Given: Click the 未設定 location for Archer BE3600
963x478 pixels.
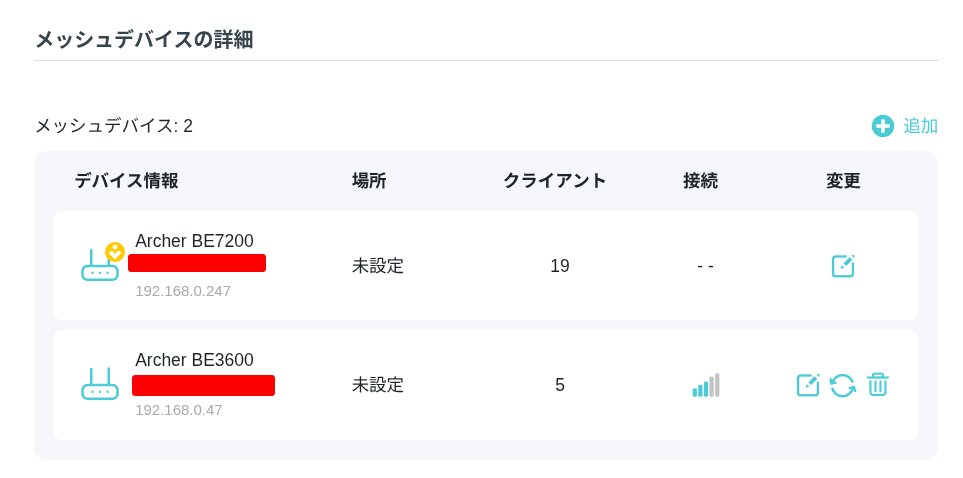Looking at the screenshot, I should [378, 385].
